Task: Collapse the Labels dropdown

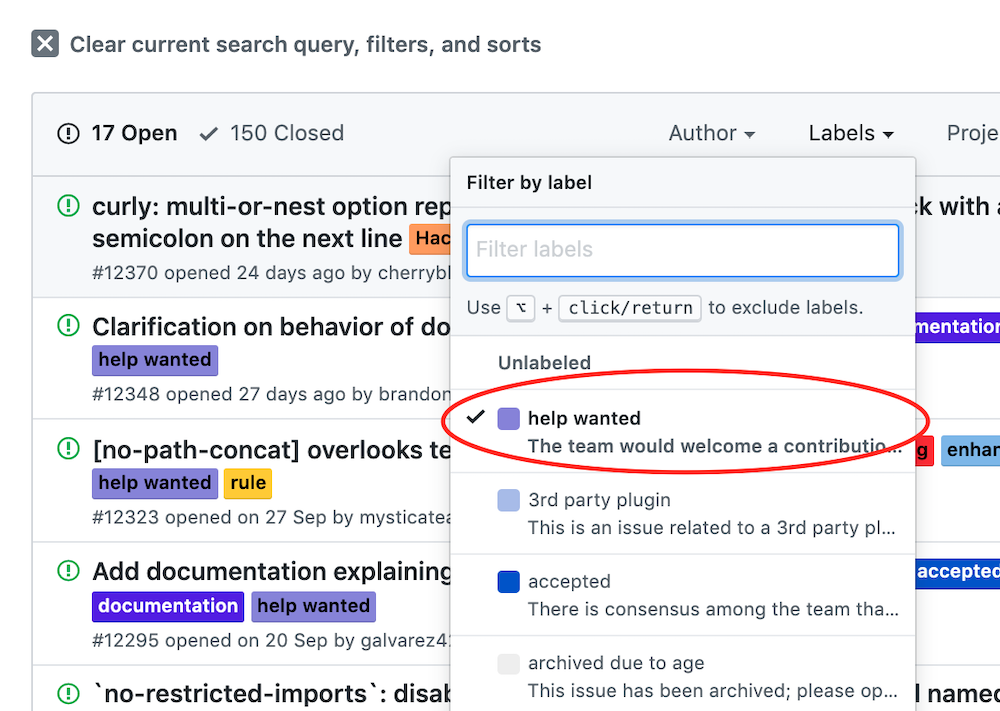Action: click(x=851, y=133)
